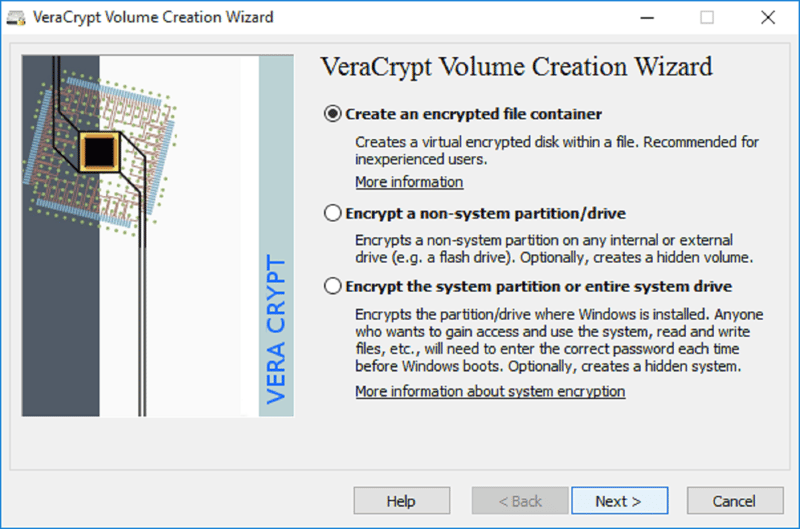Close the Volume Creation Wizard window
Screen dimensions: 800x529
point(767,18)
